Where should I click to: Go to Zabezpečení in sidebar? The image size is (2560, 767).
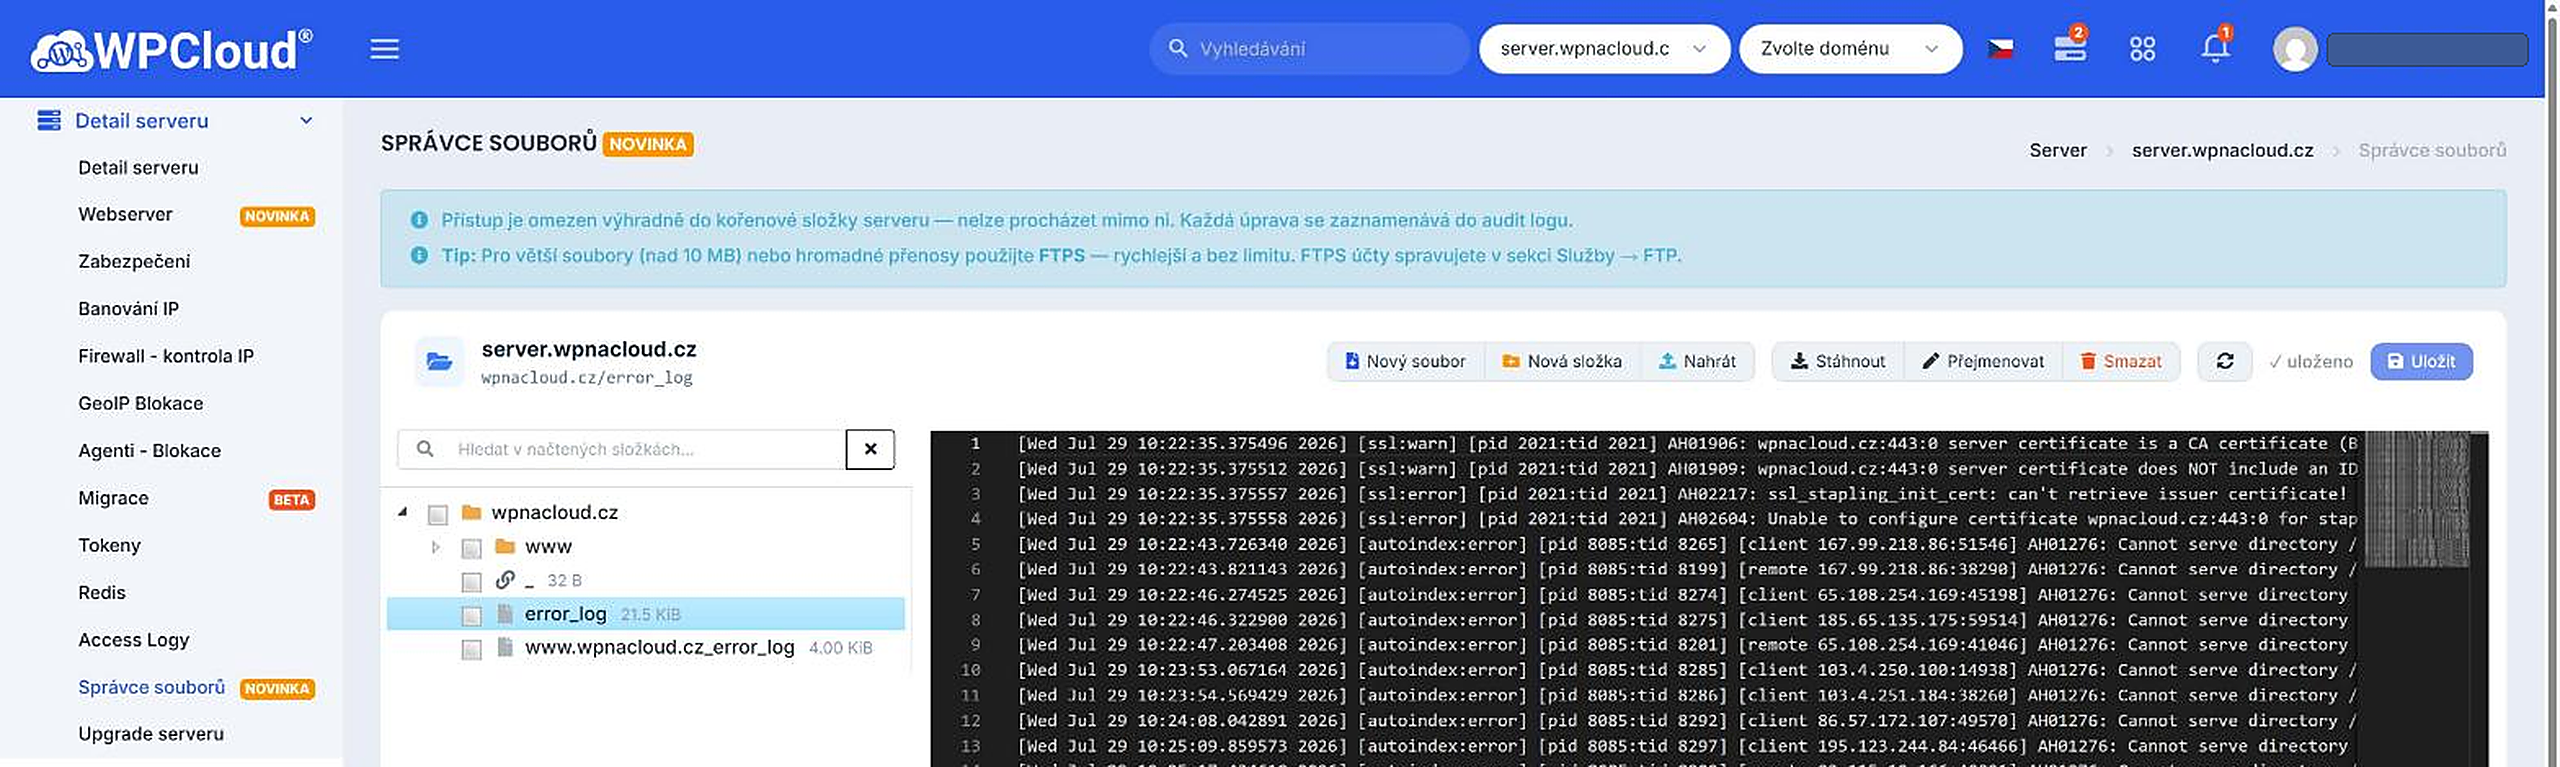click(x=134, y=261)
